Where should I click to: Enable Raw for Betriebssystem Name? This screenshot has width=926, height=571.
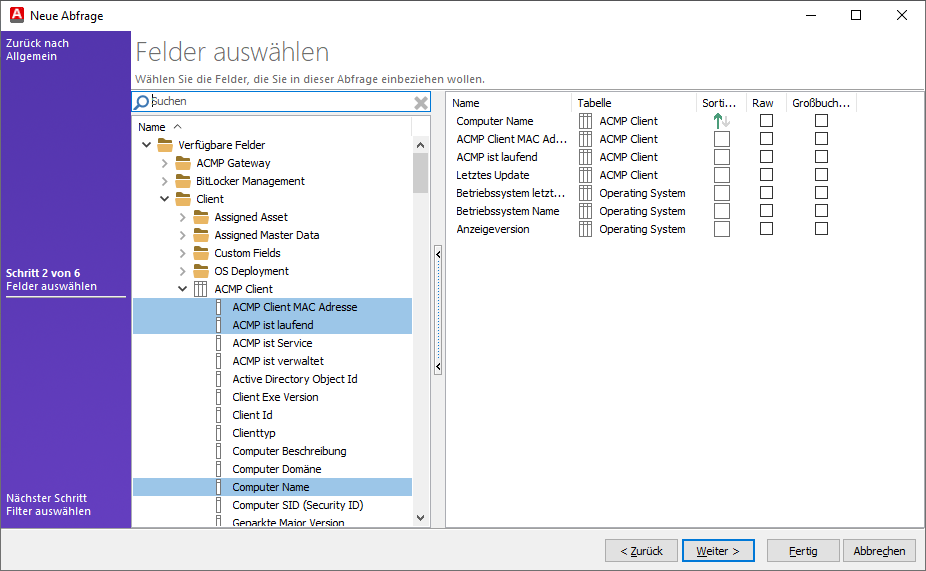tap(767, 211)
